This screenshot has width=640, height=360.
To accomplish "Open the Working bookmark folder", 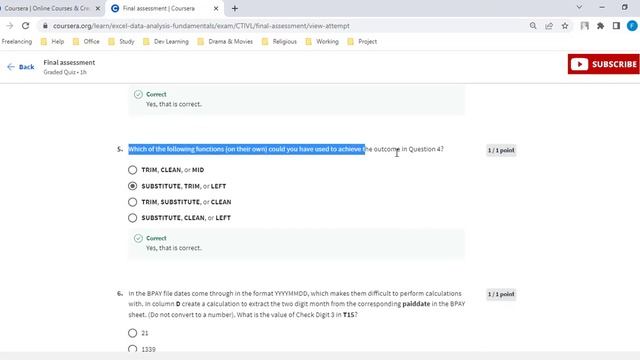I will coord(322,42).
